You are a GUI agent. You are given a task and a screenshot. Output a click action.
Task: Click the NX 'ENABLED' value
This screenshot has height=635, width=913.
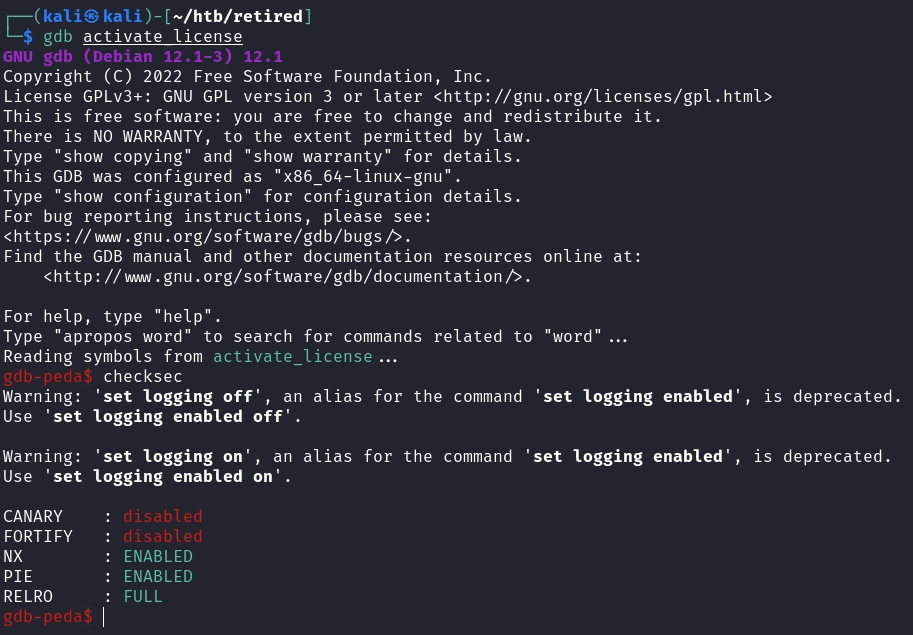(157, 557)
